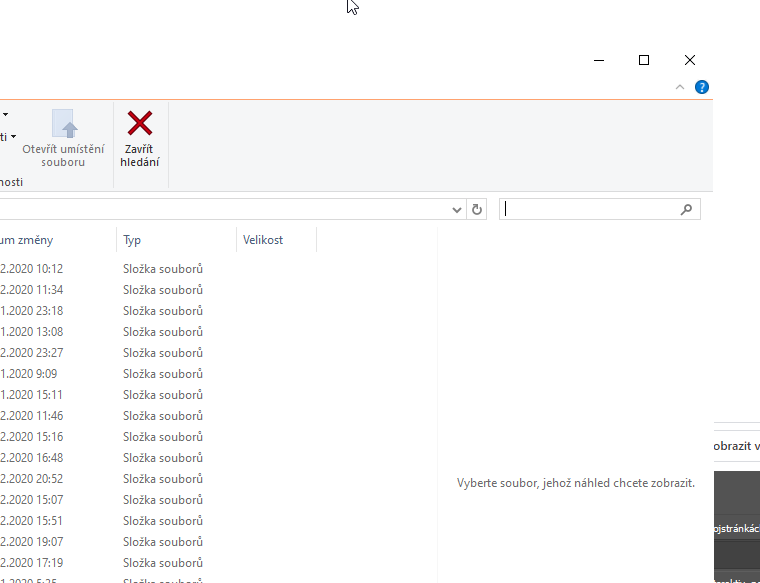The image size is (760, 583).
Task: Select row dated 1.2020 9:09
Action: click(x=158, y=374)
